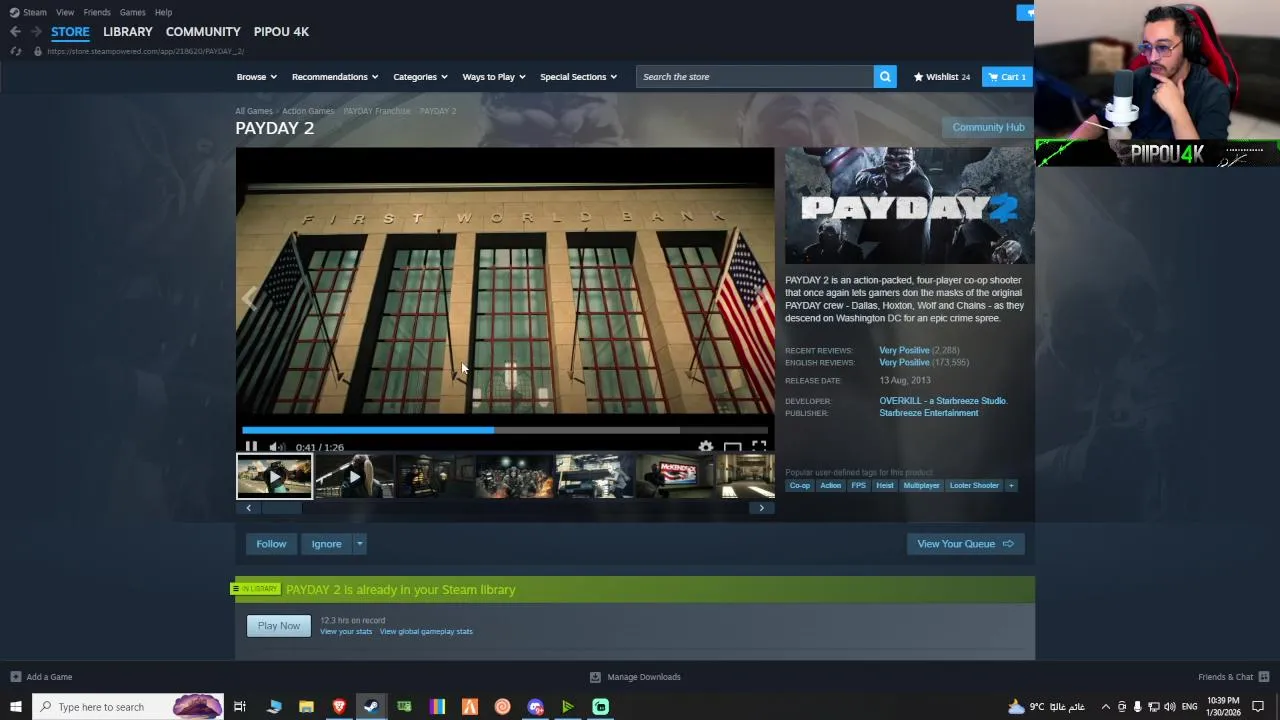Open the Help menu
1280x720 pixels.
pyautogui.click(x=163, y=12)
